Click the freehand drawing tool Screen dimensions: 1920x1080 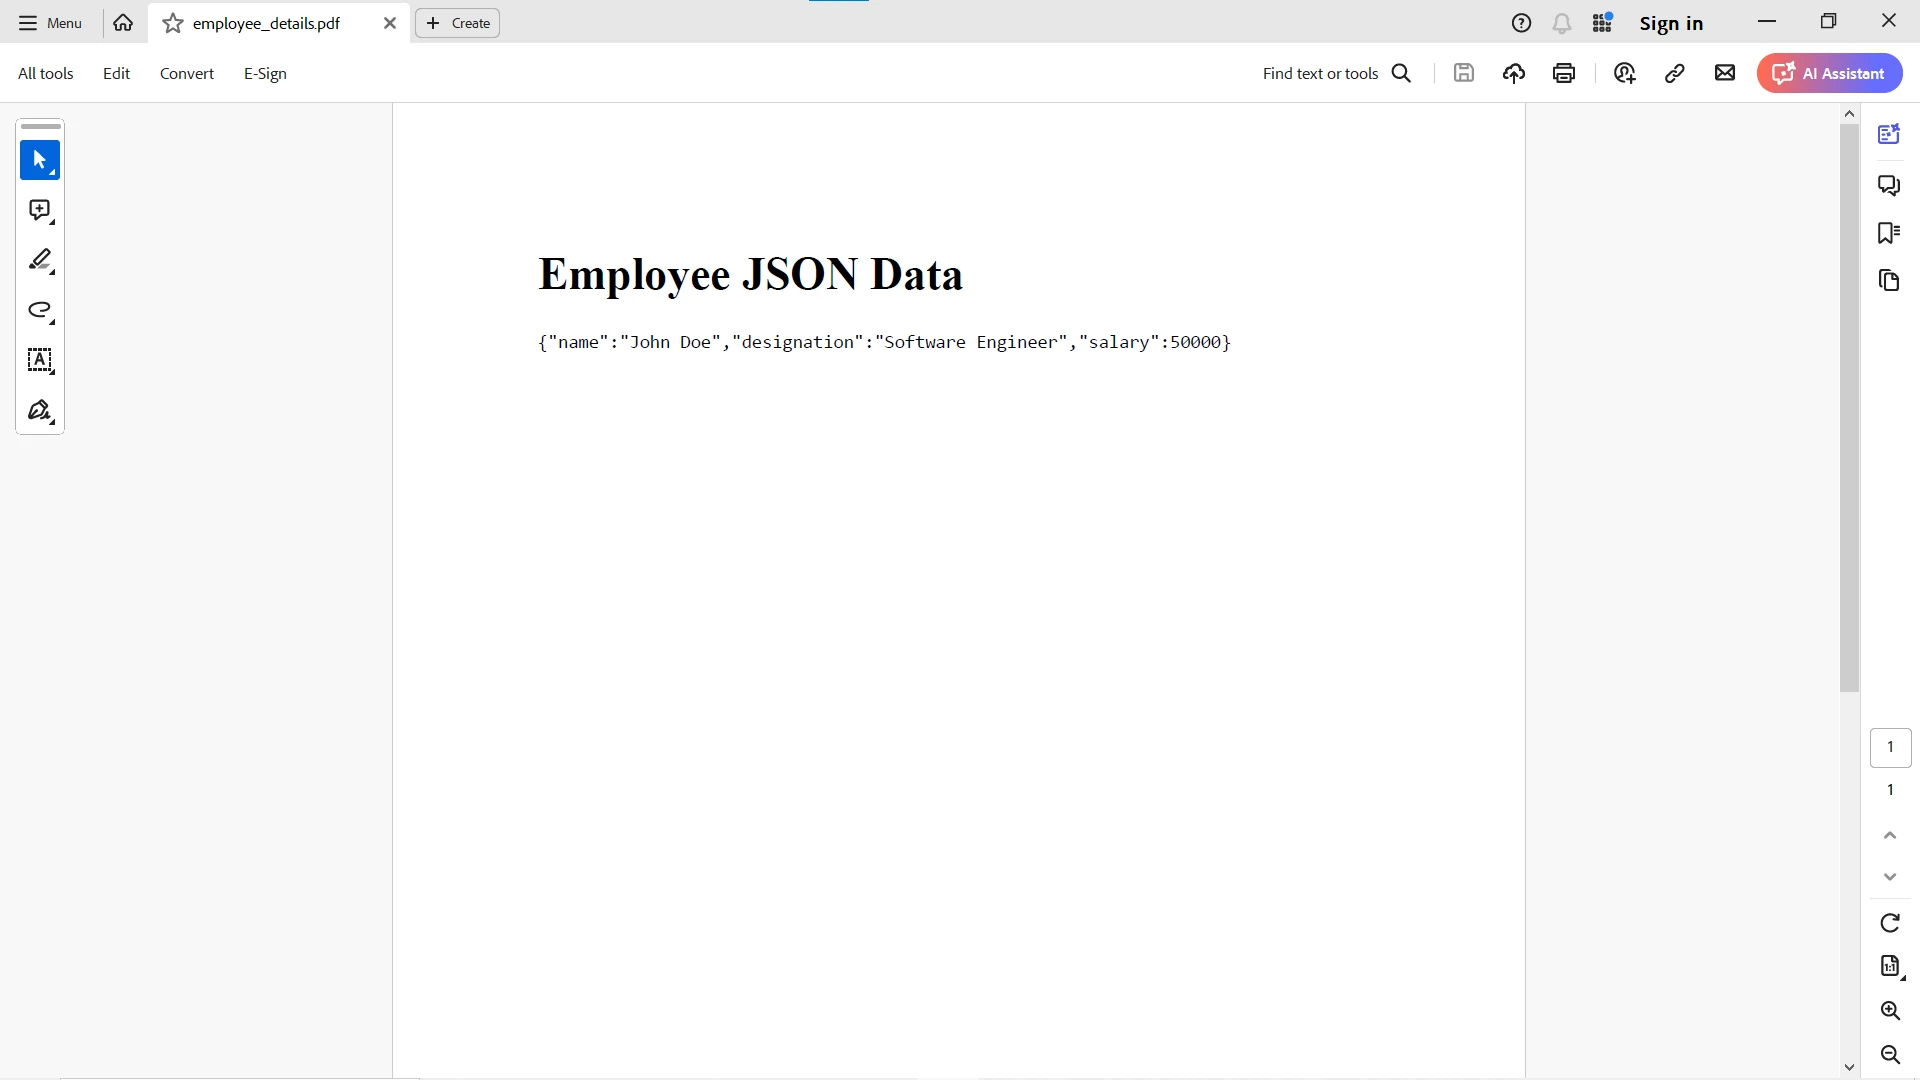click(40, 311)
